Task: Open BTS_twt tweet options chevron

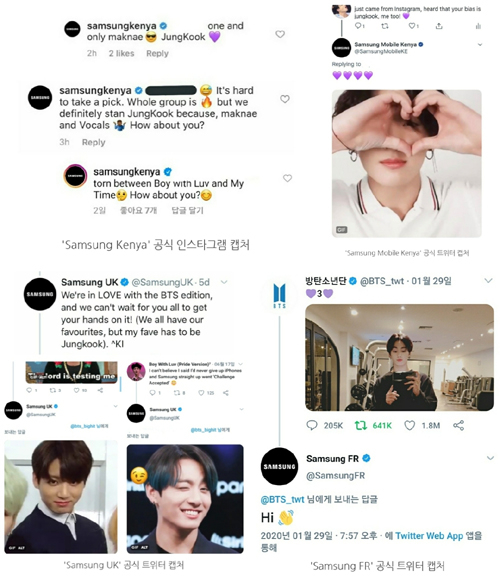Action: click(x=489, y=281)
